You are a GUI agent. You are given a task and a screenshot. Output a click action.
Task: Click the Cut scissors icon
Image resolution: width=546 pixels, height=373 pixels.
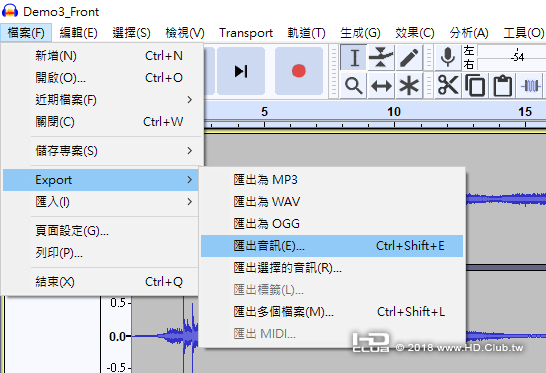[448, 85]
